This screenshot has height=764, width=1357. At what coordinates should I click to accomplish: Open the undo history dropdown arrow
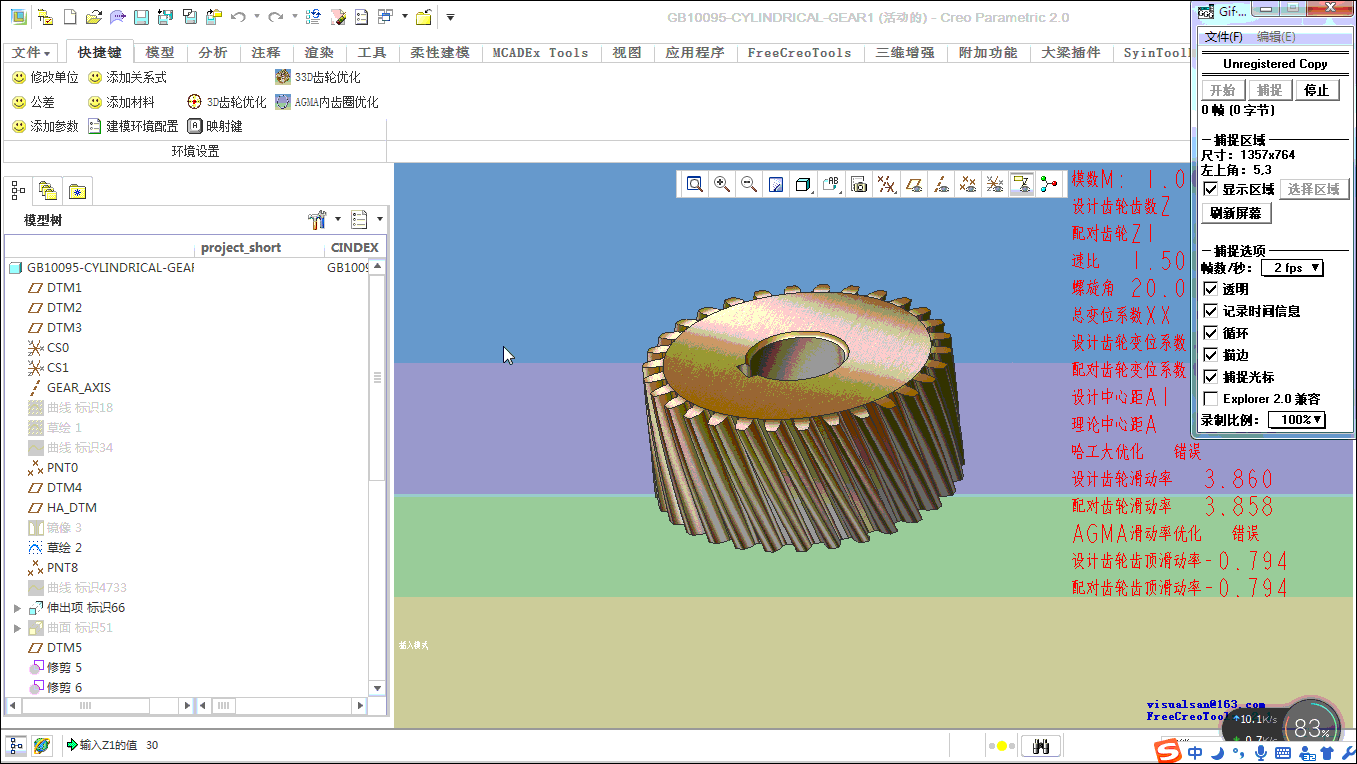click(x=257, y=17)
